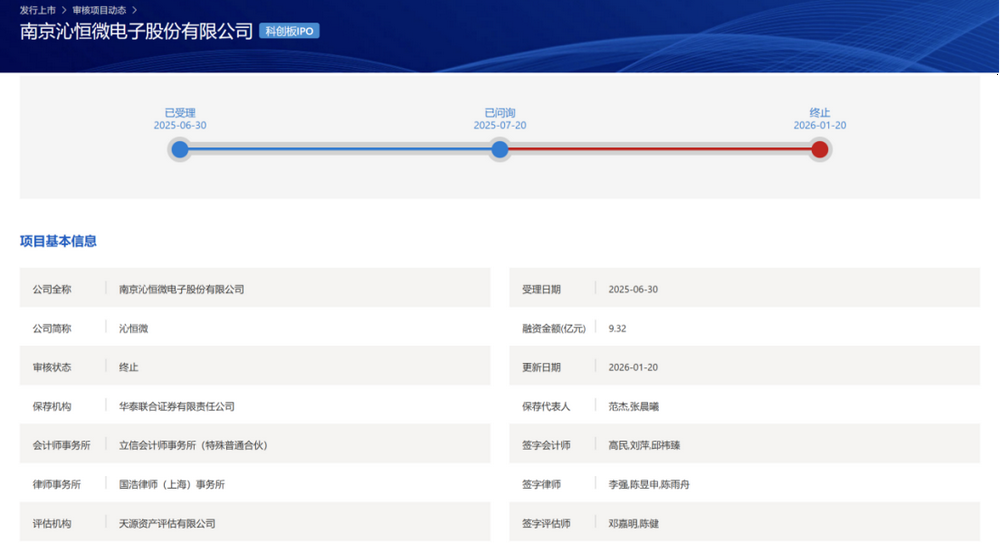Click the 已受理 blue timeline dot

[180, 149]
